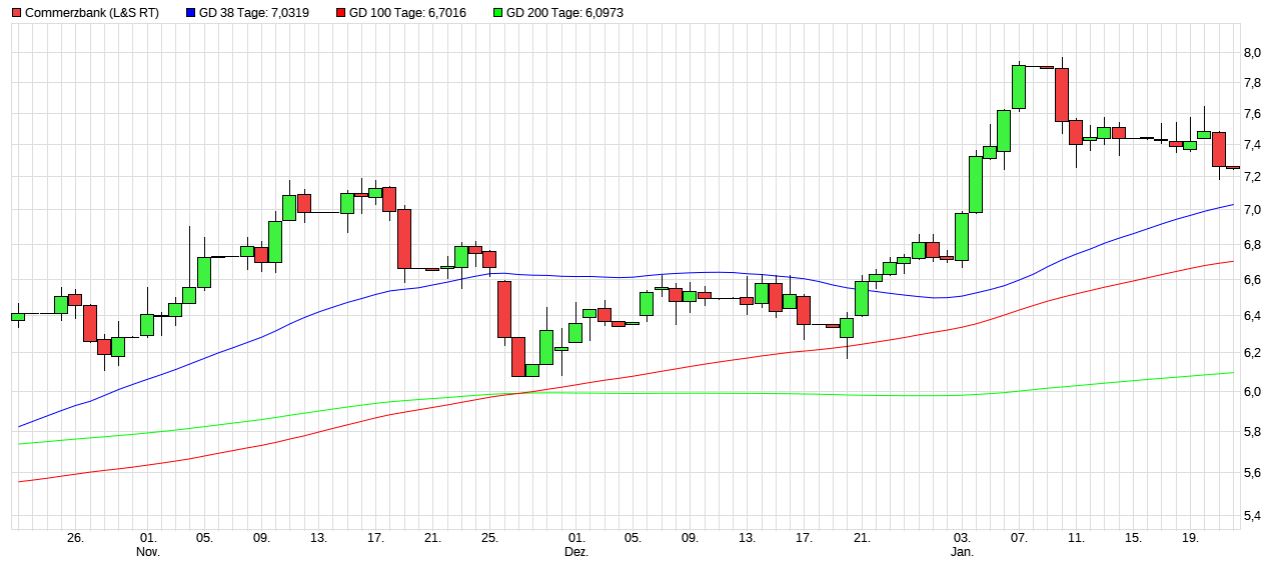Click the 7,2 price axis label
The height and width of the screenshot is (566, 1283).
pos(1252,177)
